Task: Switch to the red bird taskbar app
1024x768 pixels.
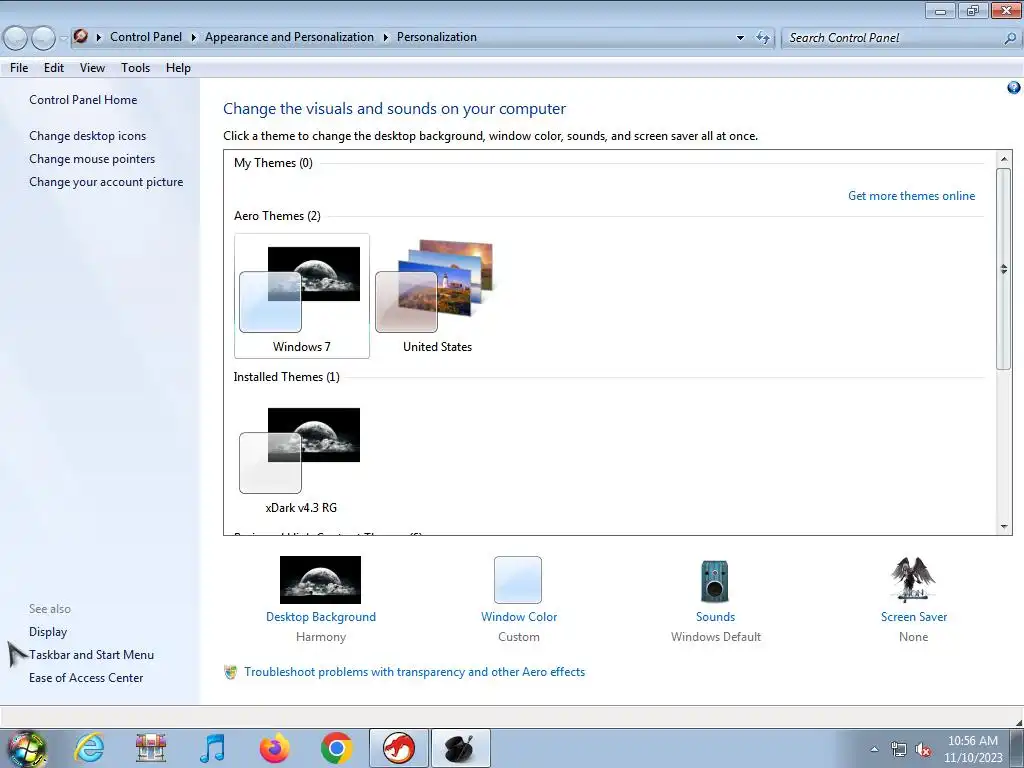Action: [x=398, y=748]
